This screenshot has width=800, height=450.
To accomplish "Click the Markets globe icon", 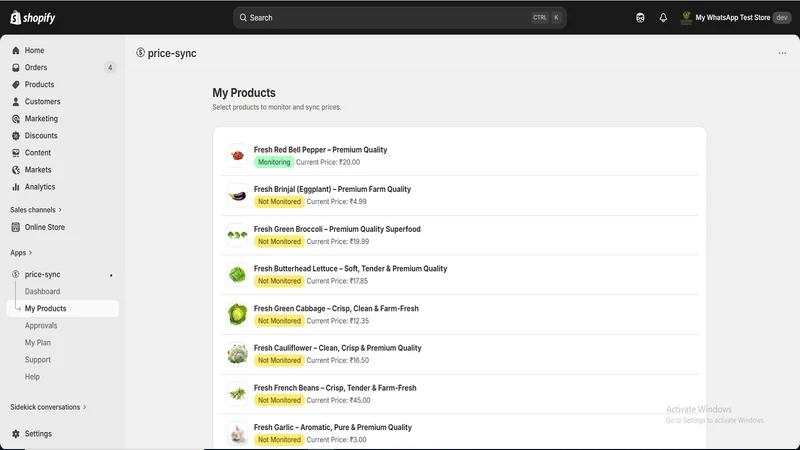I will pos(16,170).
